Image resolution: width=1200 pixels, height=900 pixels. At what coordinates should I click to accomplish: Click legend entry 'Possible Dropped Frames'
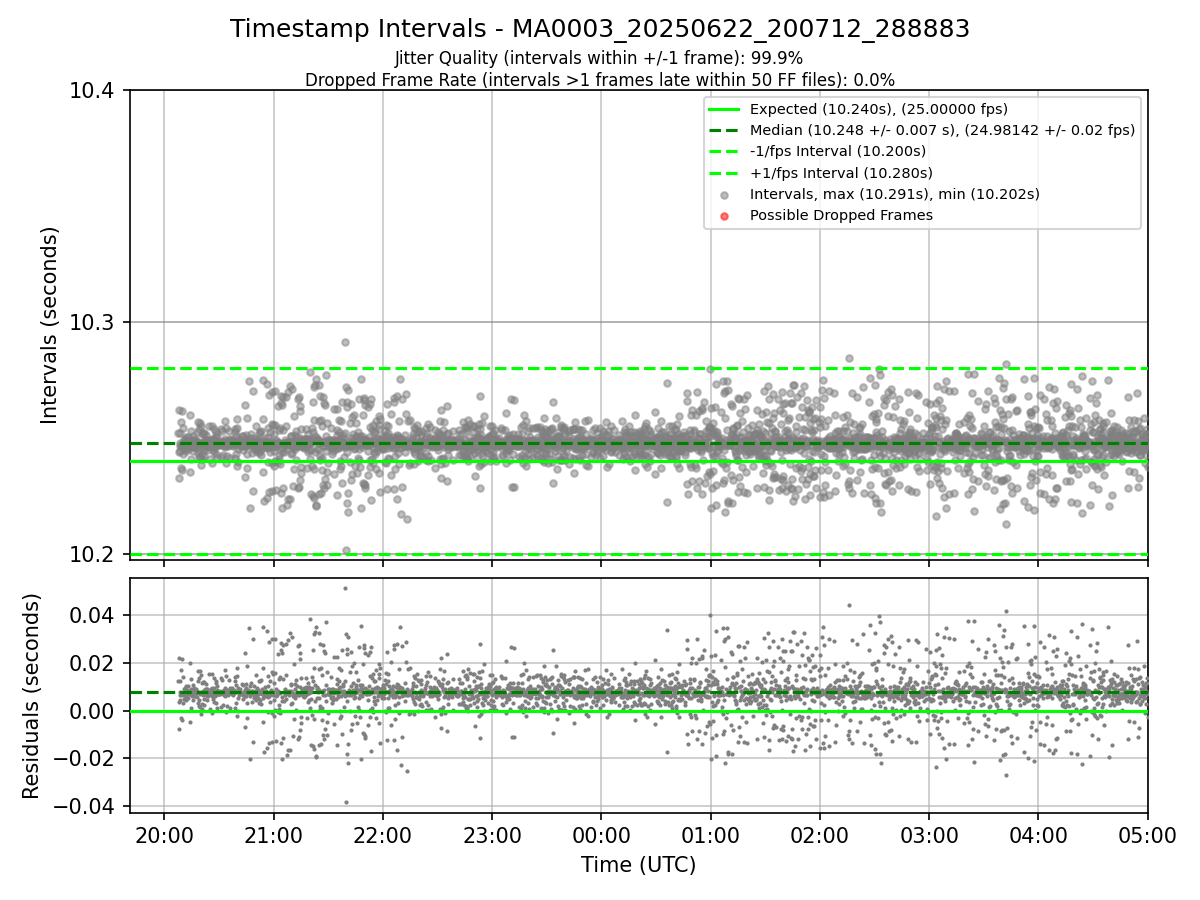841,215
